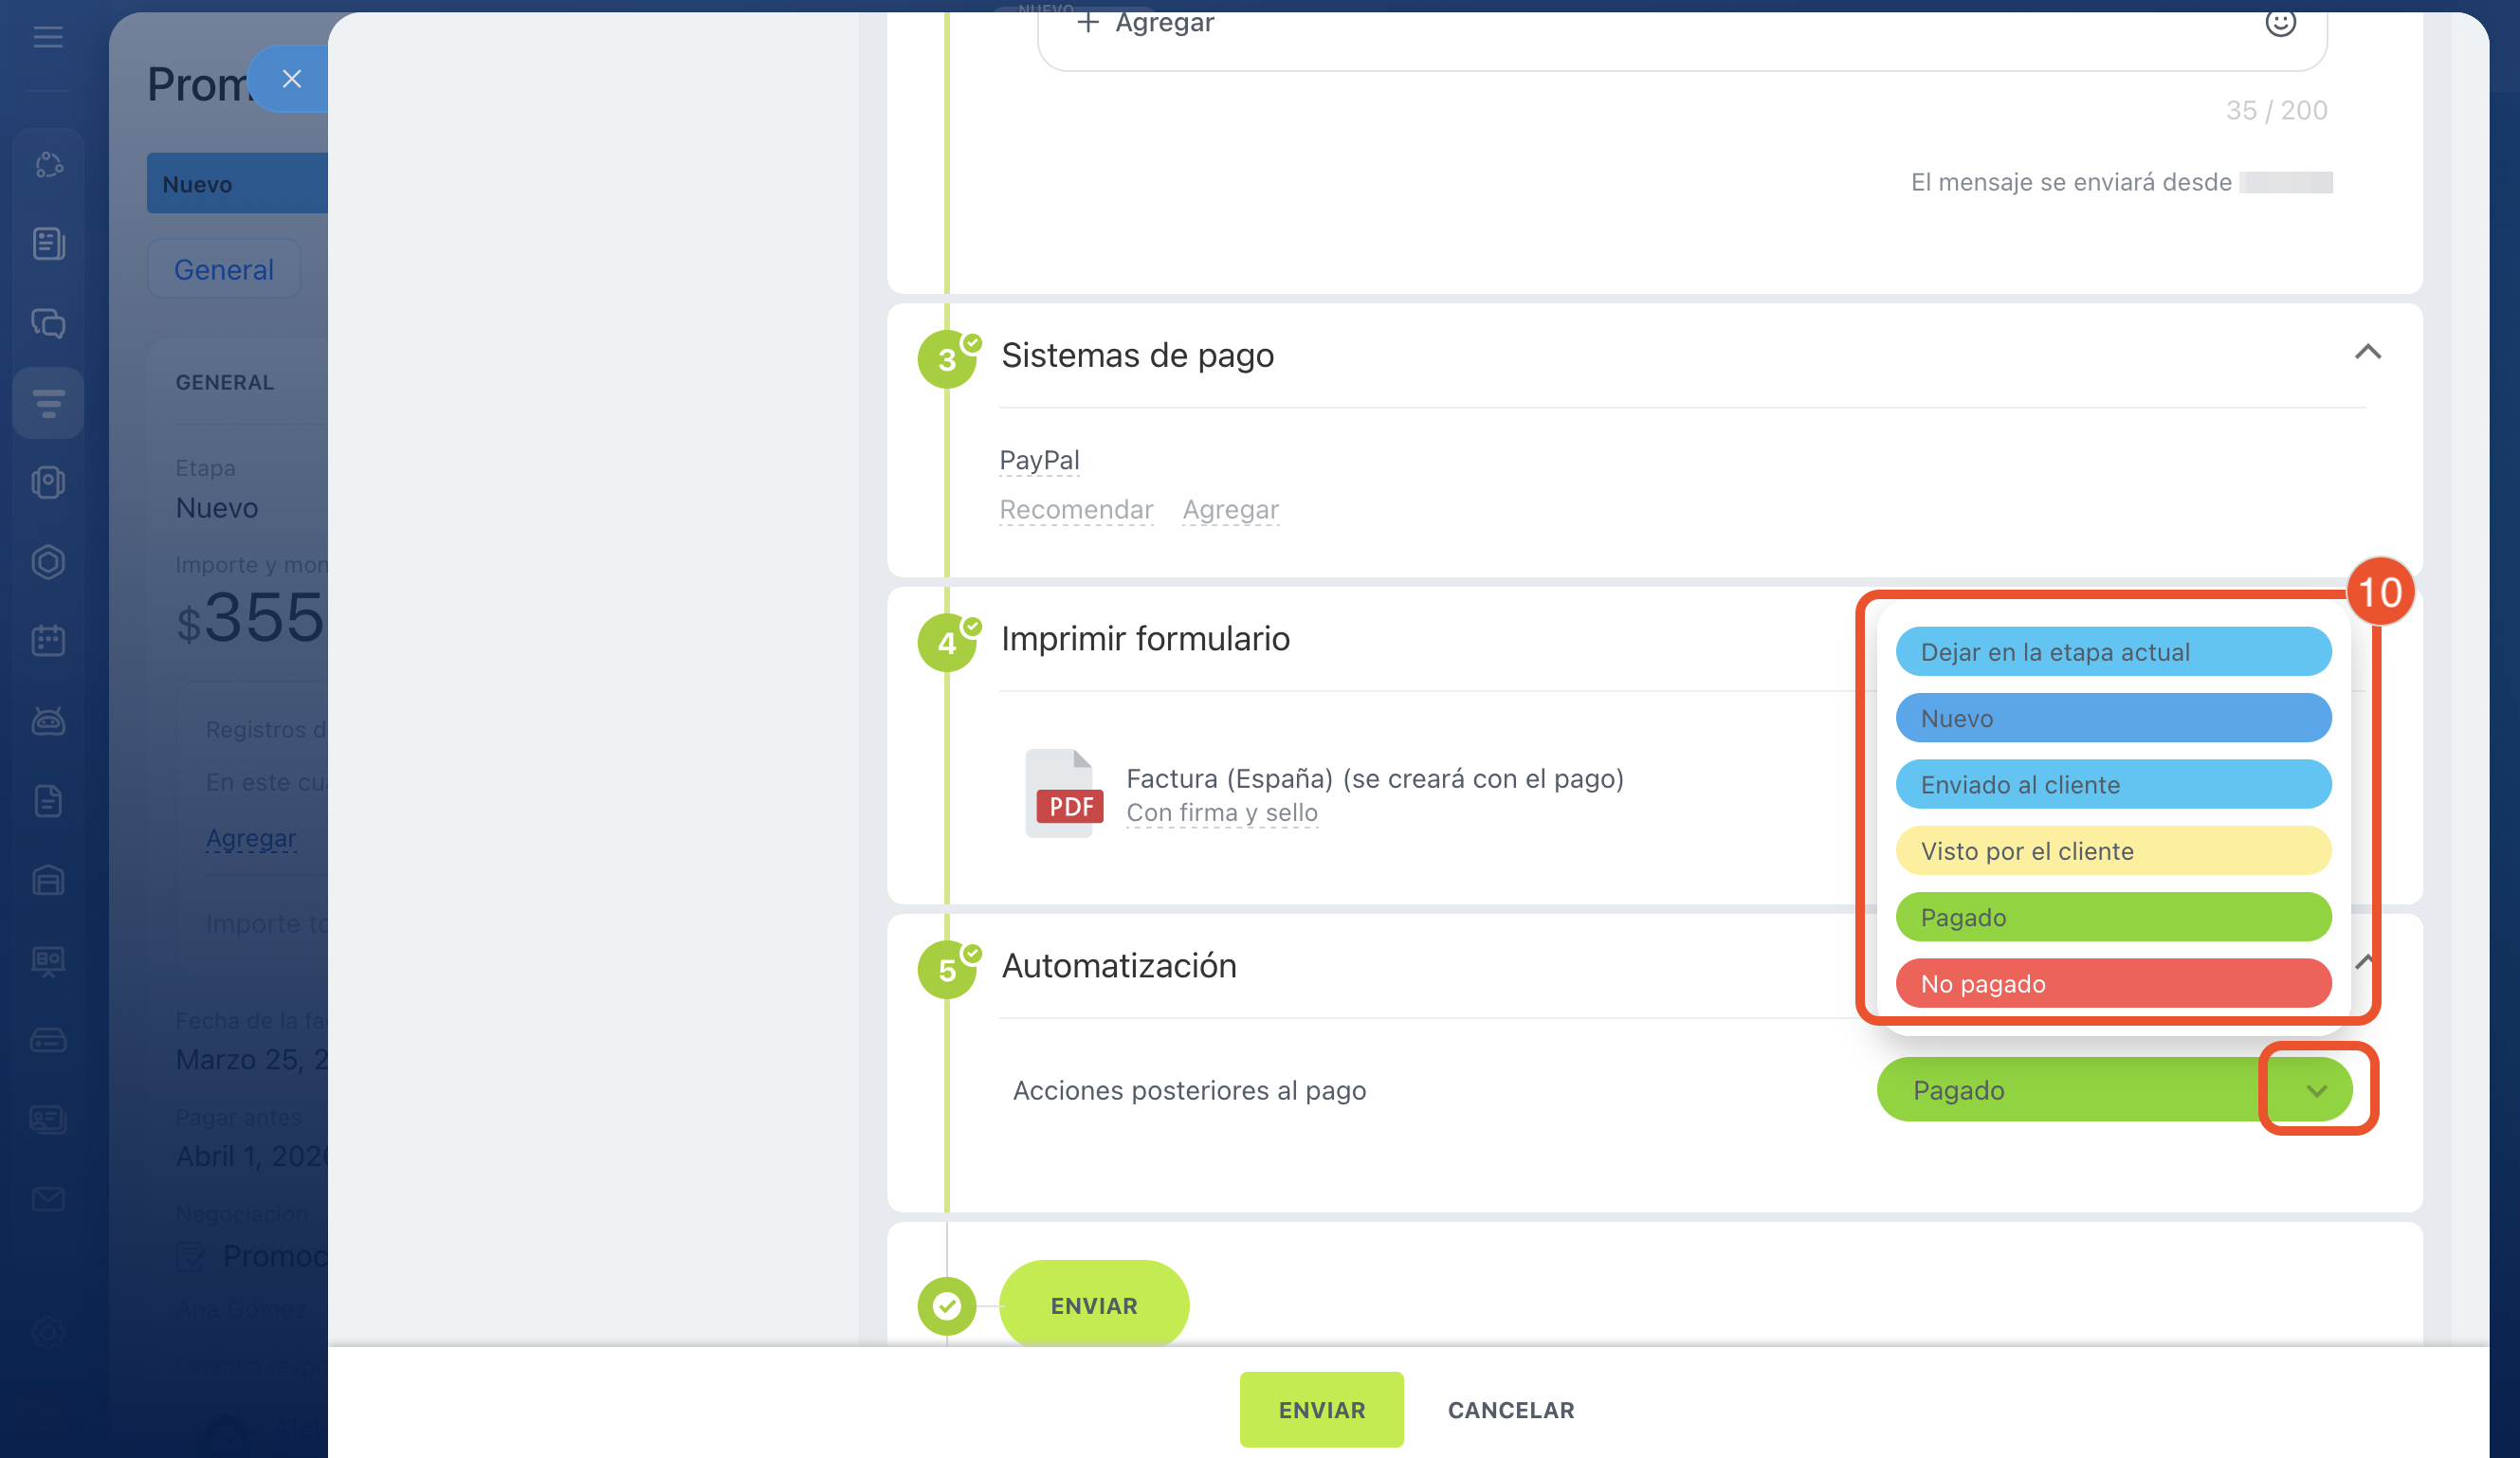Open the chat messages sidebar icon
Viewport: 2520px width, 1458px height.
point(48,323)
